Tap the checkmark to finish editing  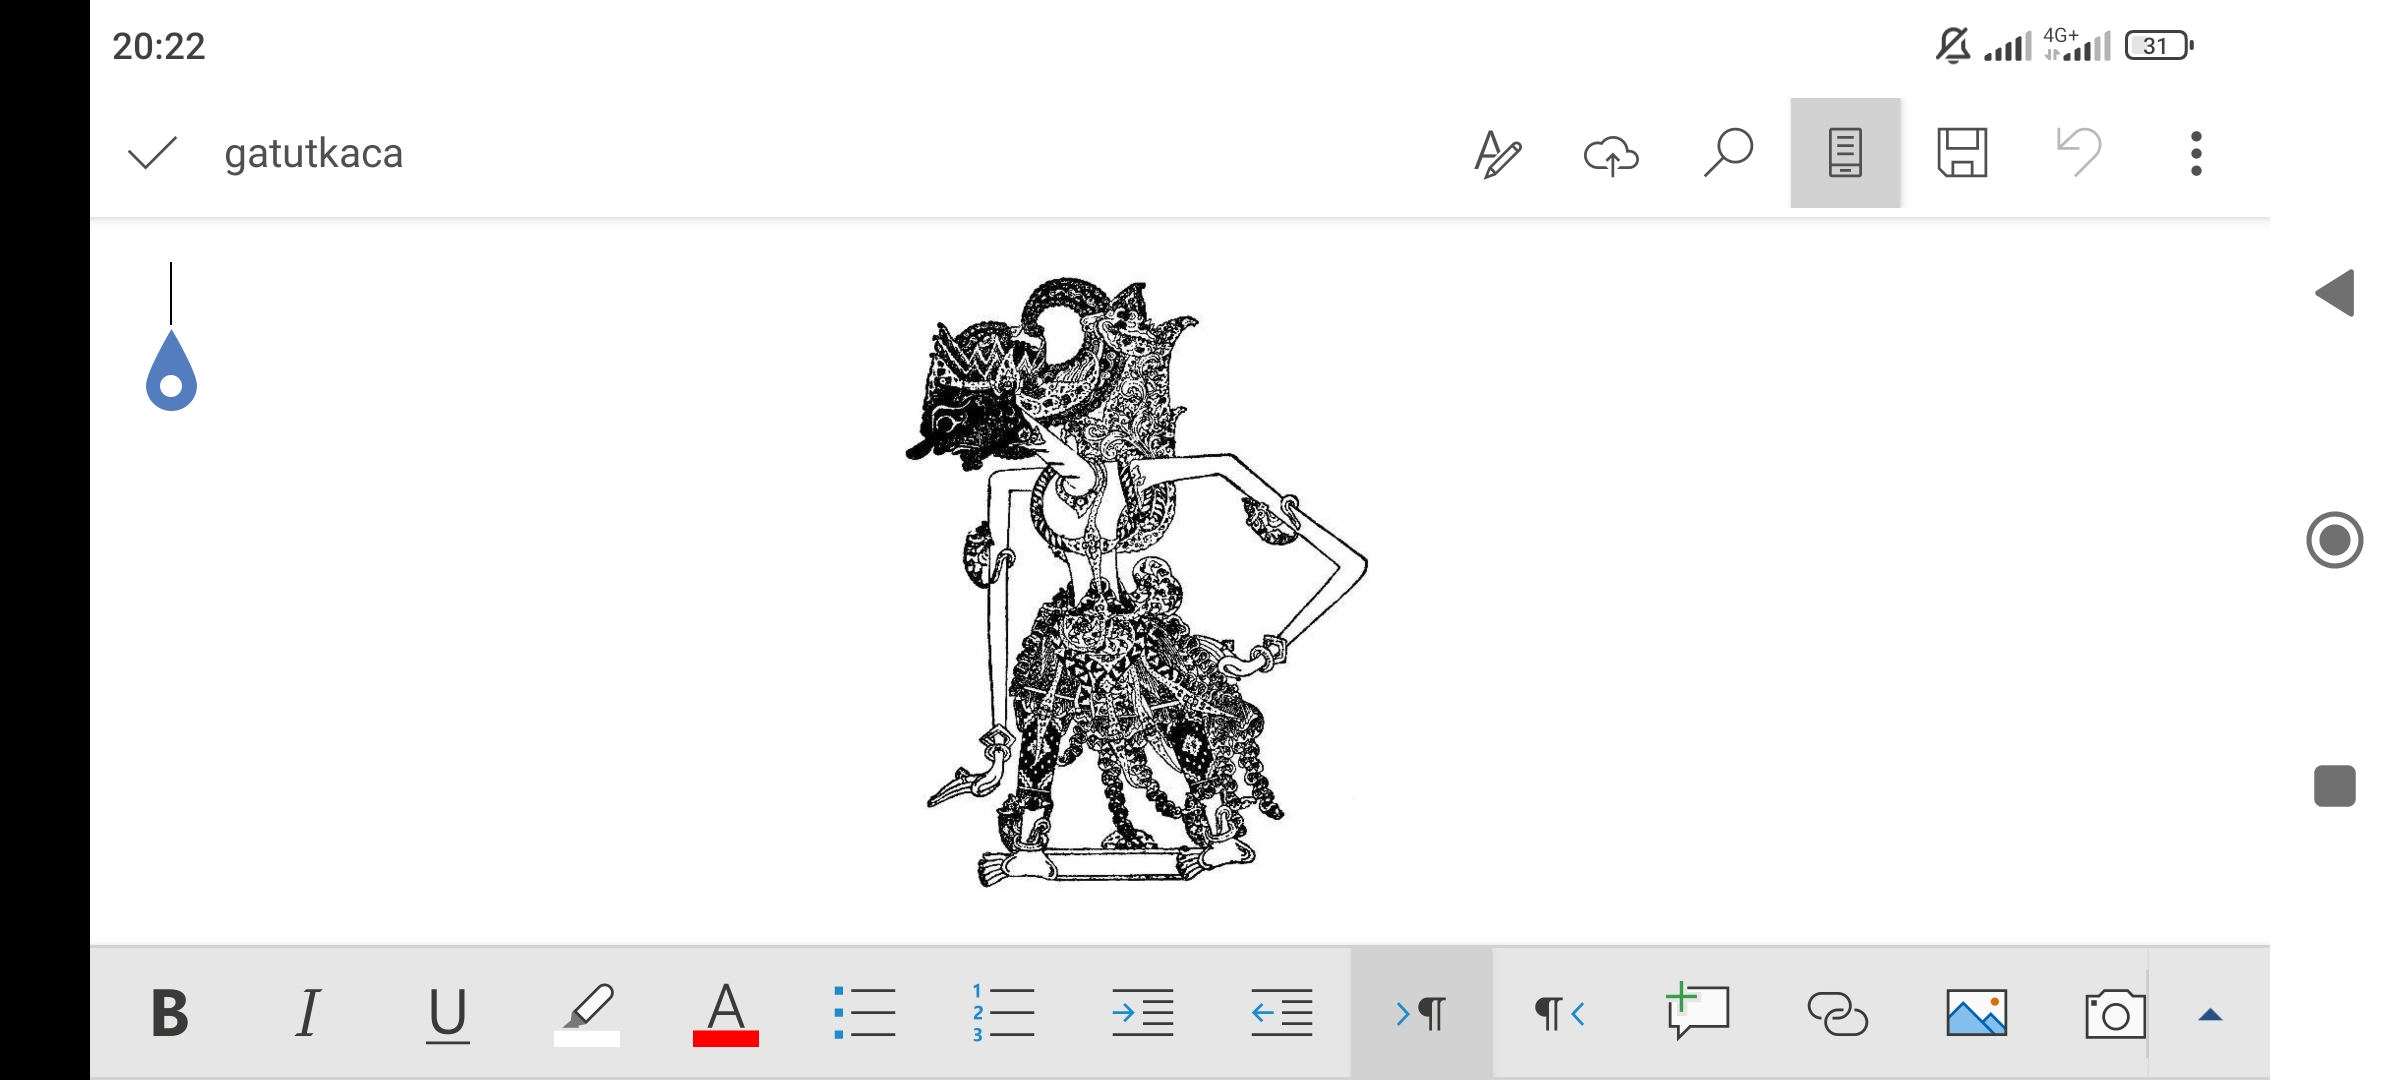tap(152, 153)
